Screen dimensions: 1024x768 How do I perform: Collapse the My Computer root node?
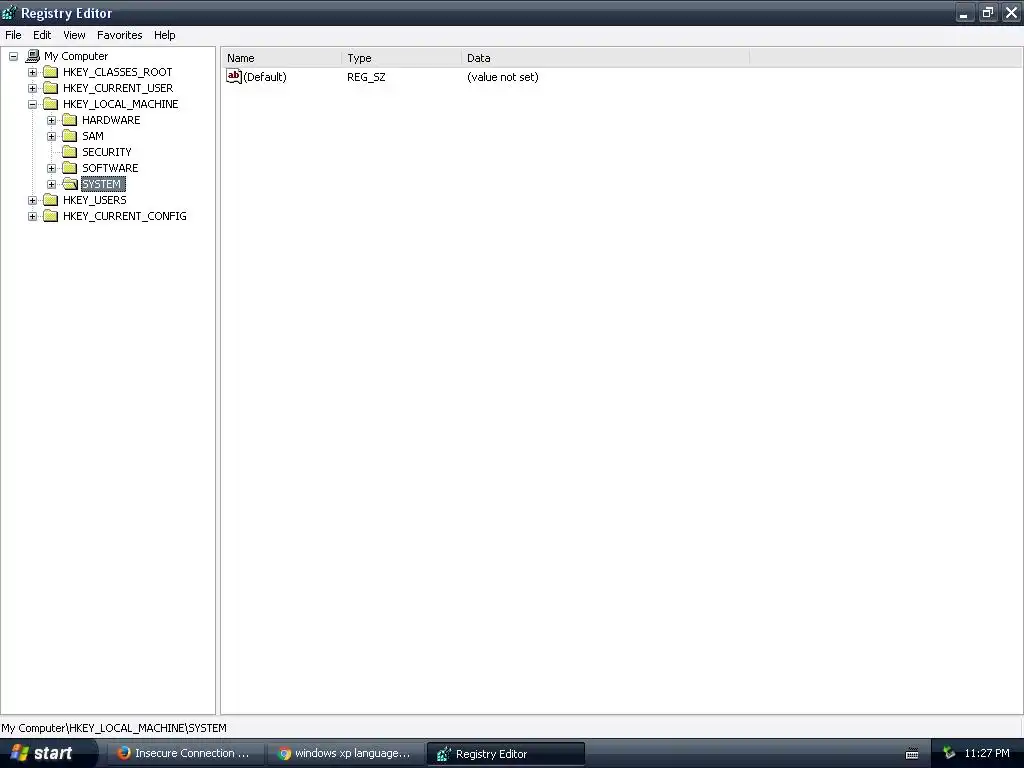pos(13,56)
